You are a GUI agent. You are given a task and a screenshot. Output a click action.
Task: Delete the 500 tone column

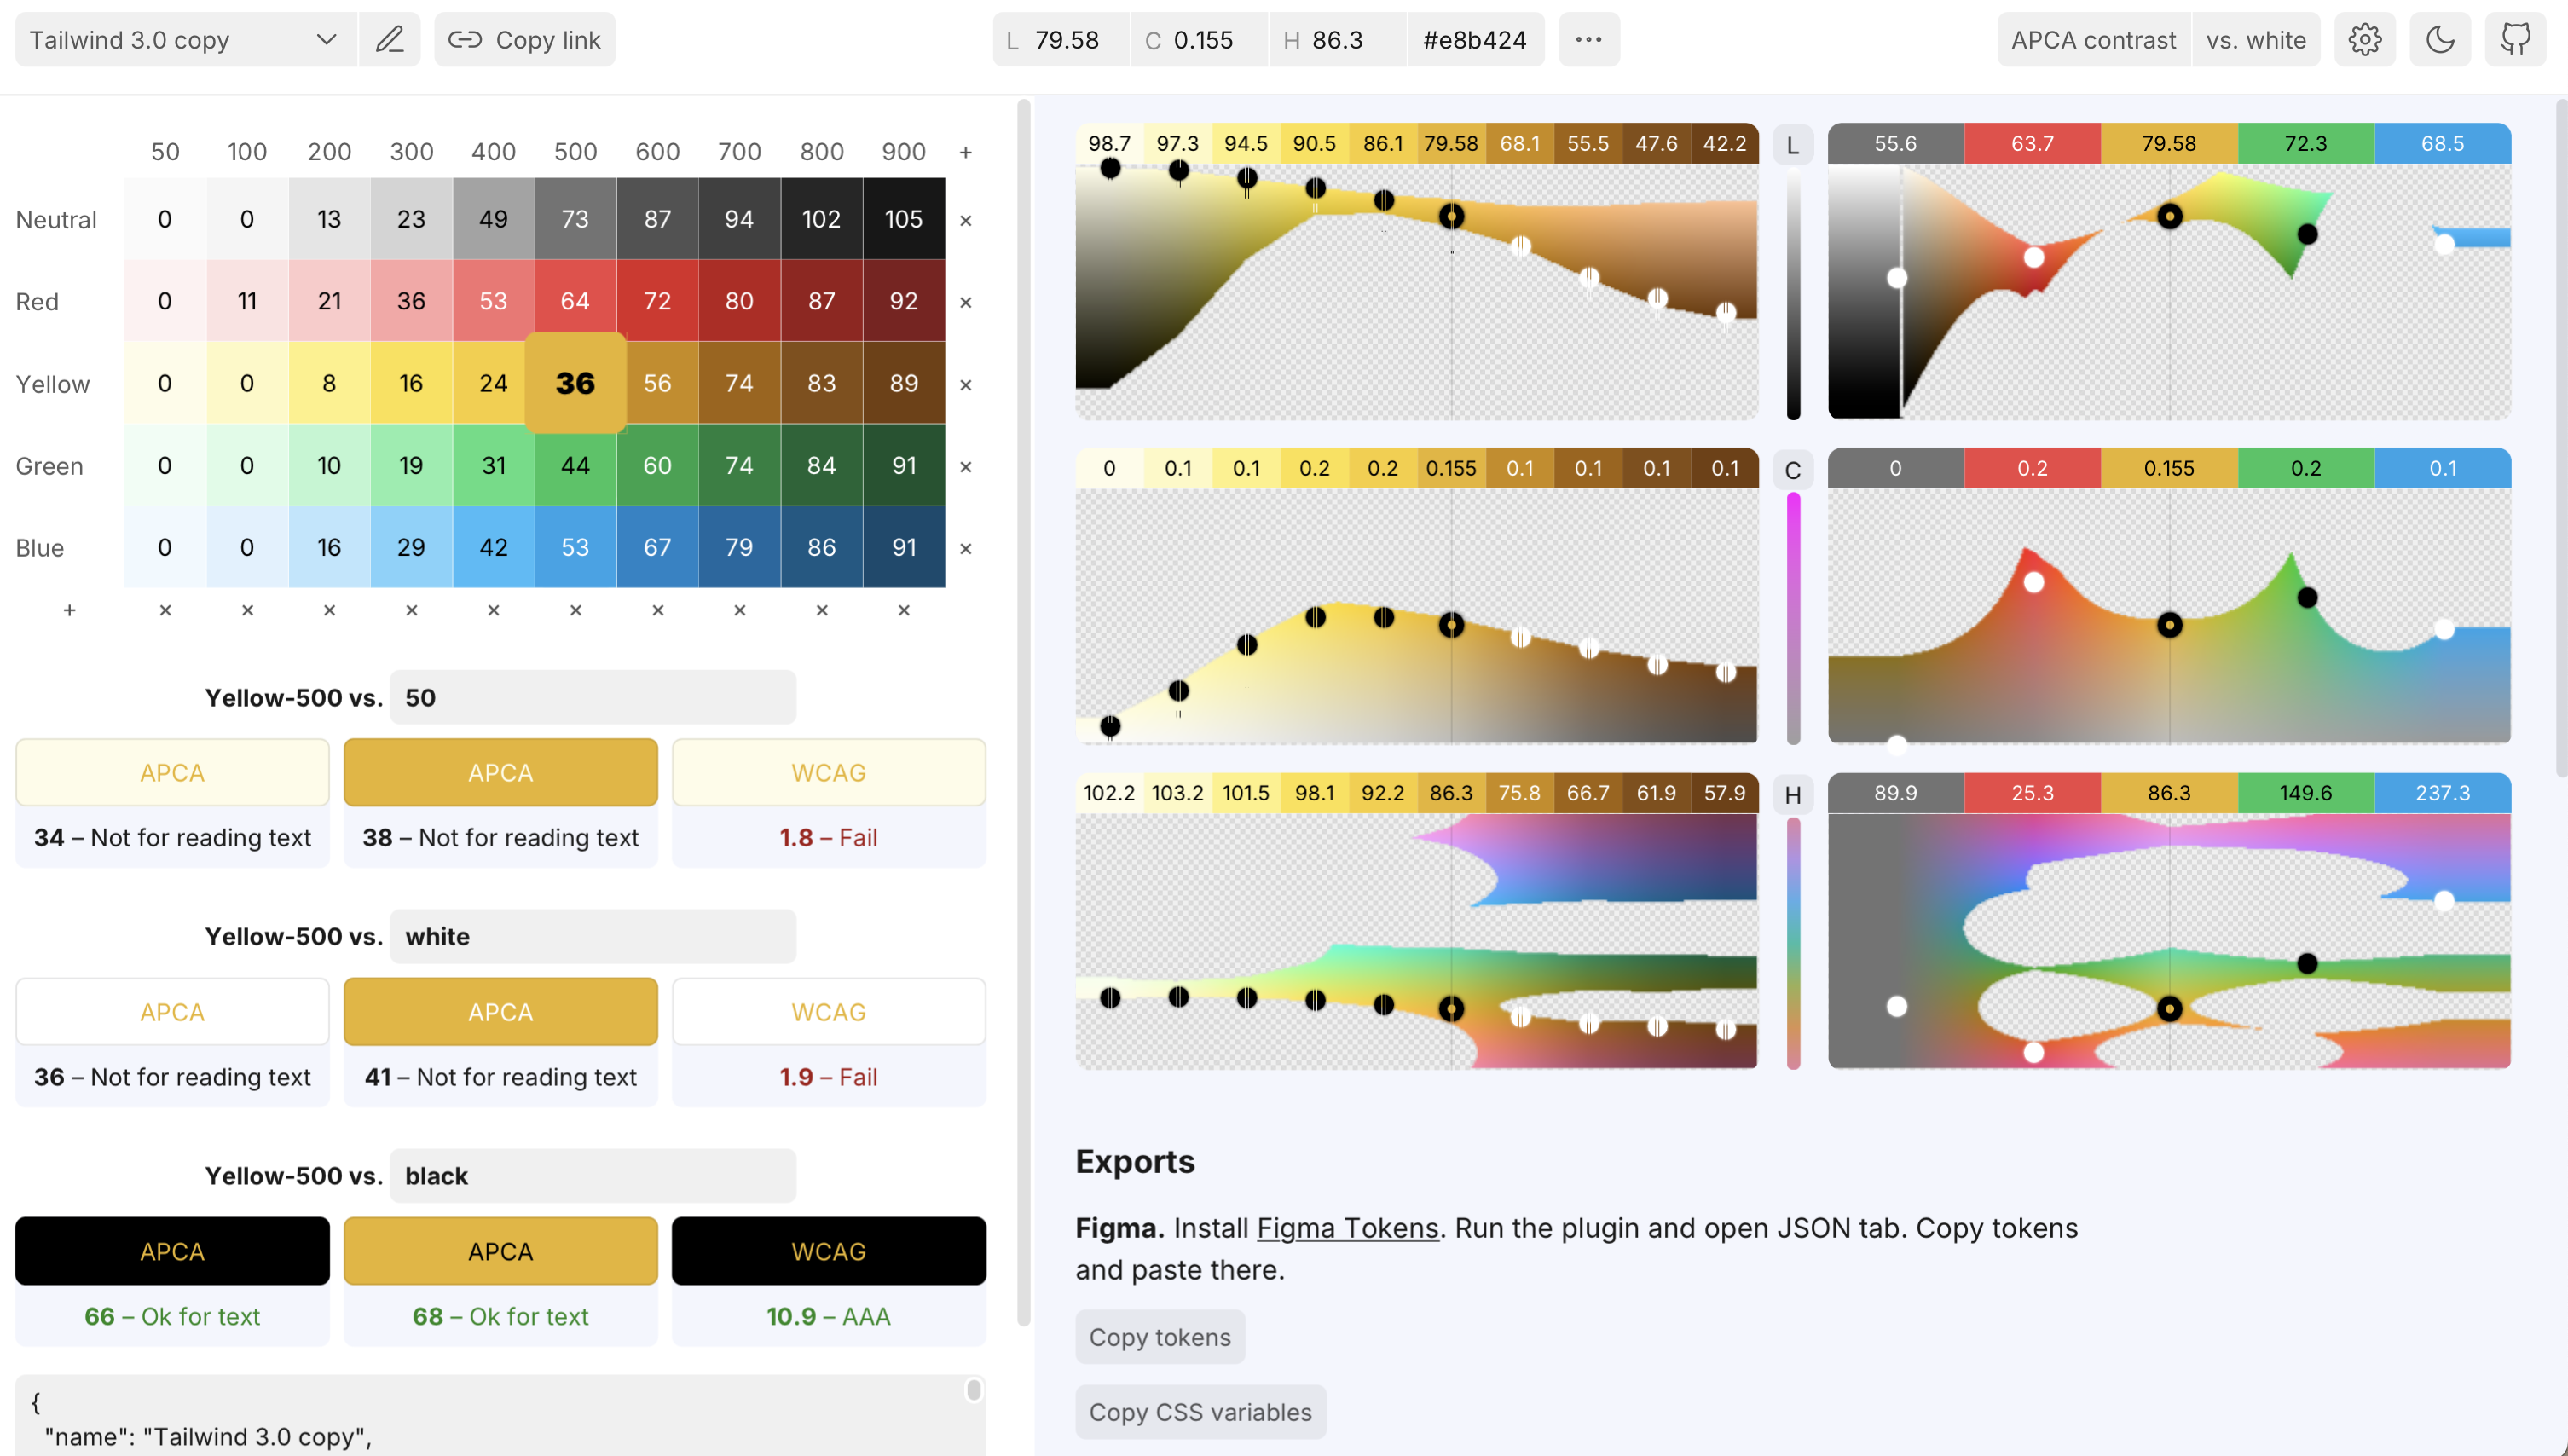coord(575,610)
